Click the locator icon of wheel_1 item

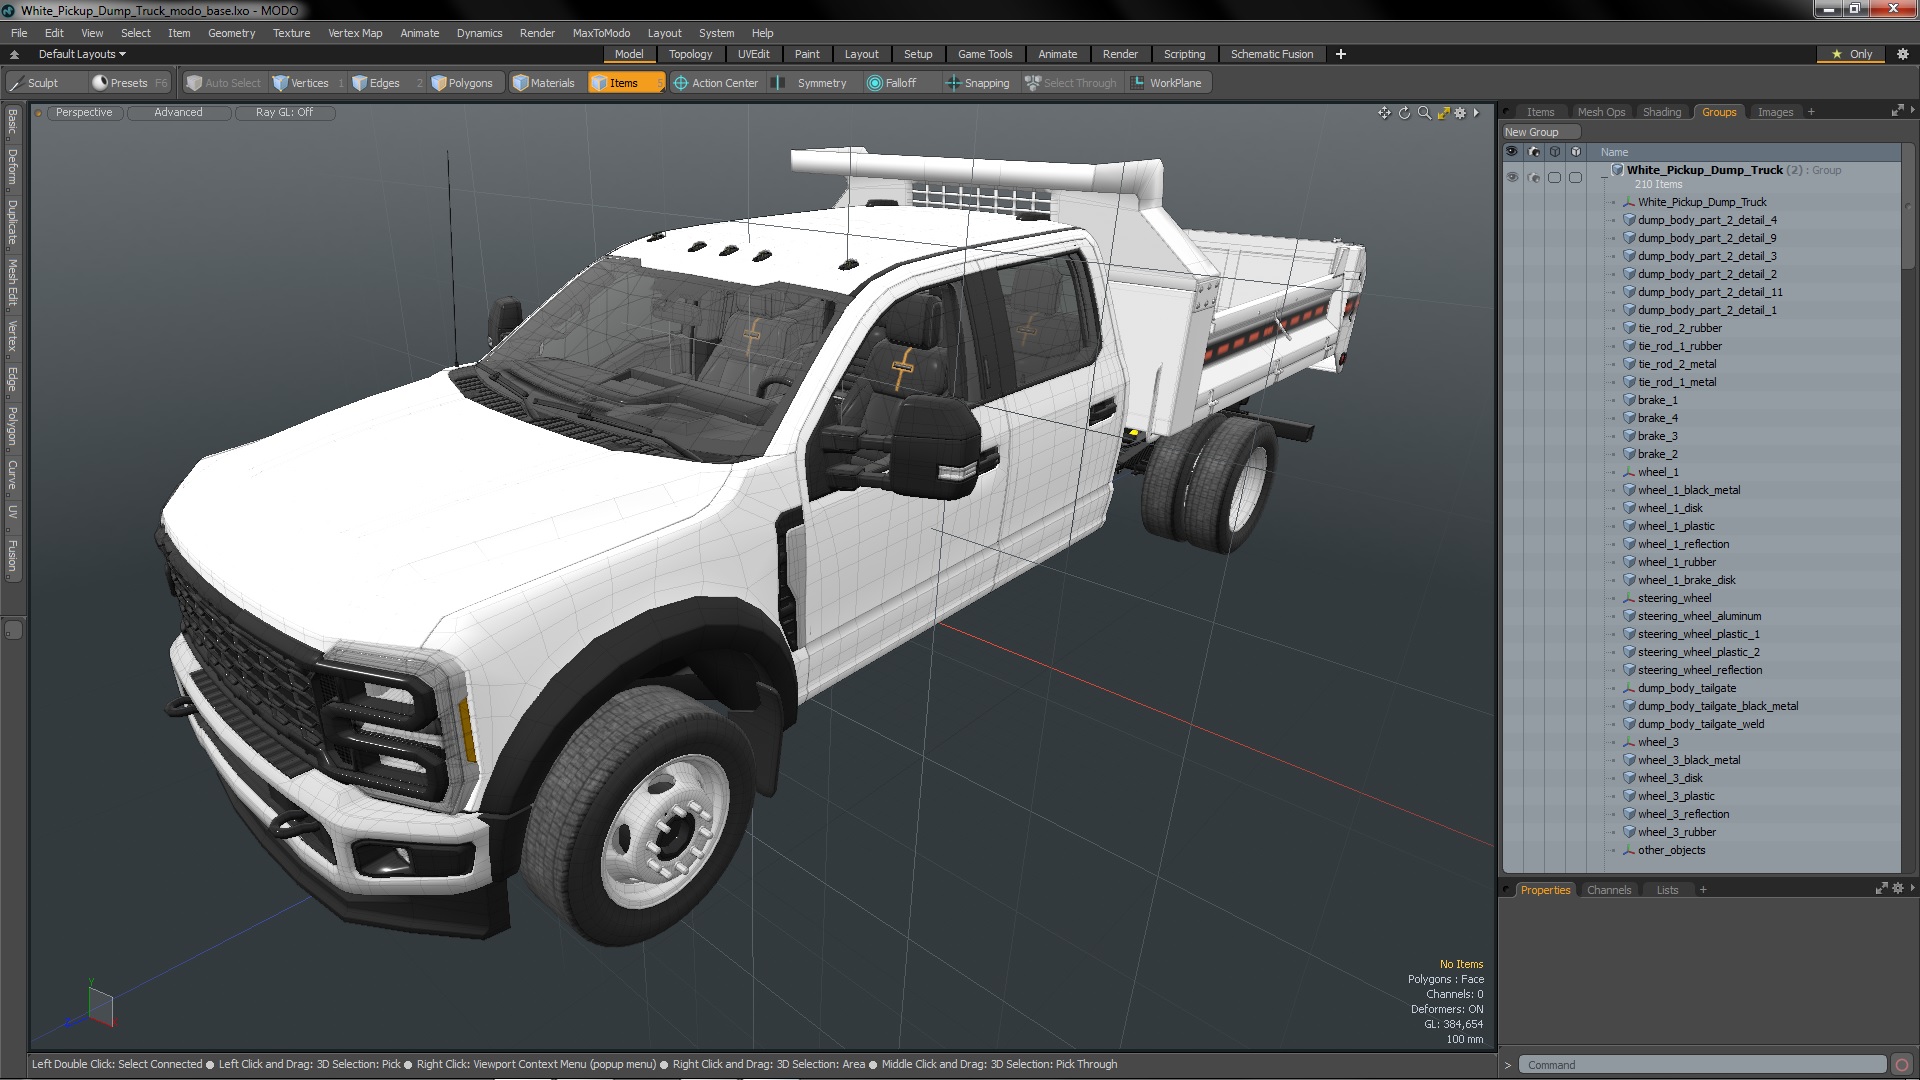[x=1629, y=472]
